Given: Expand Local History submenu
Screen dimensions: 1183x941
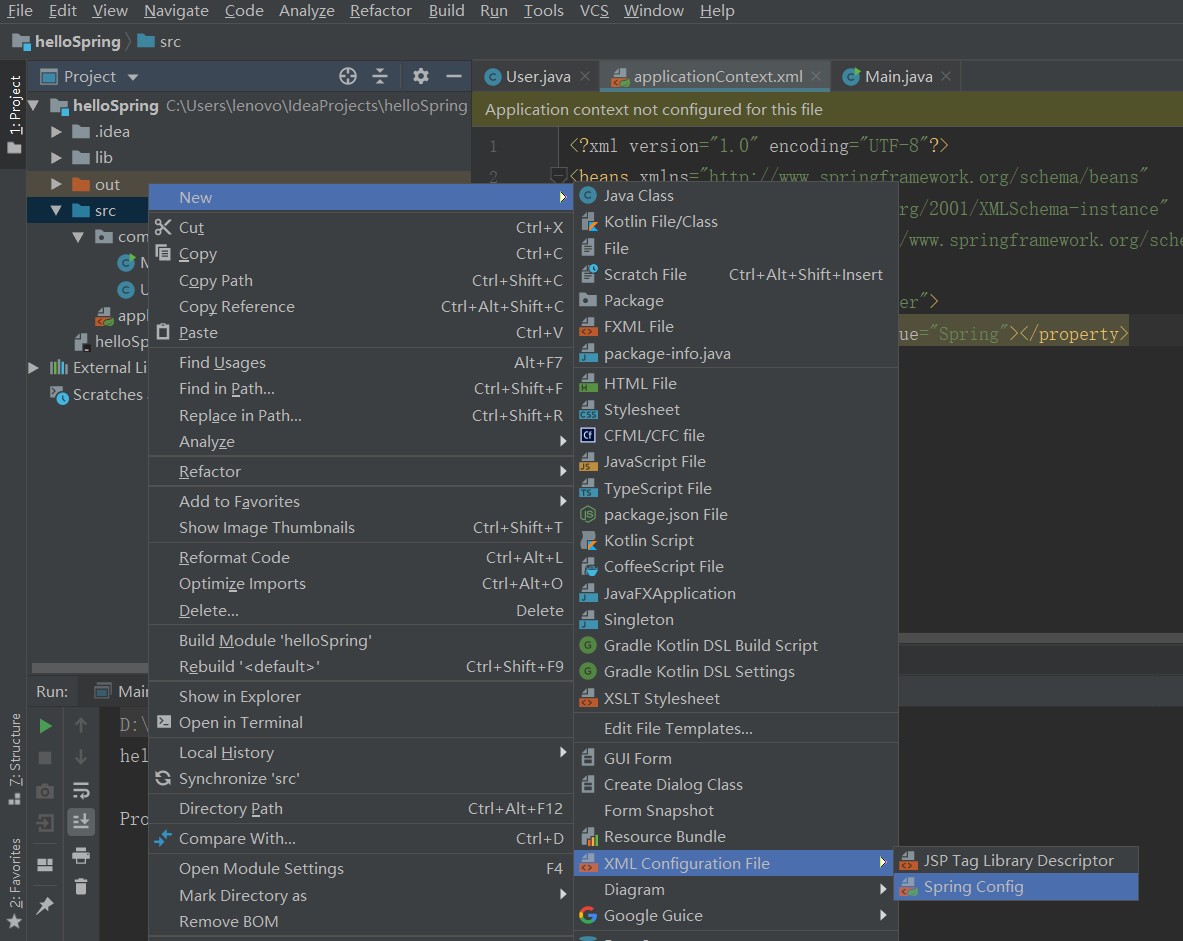Looking at the screenshot, I should coord(361,753).
